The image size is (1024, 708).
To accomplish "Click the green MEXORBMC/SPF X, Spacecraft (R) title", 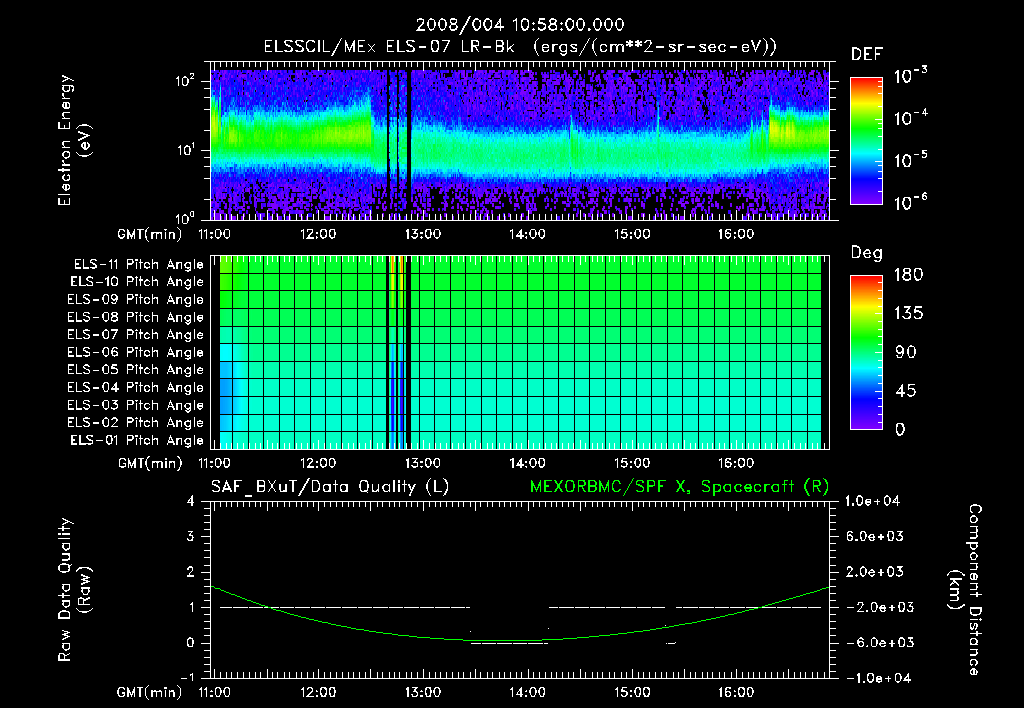I will (679, 487).
